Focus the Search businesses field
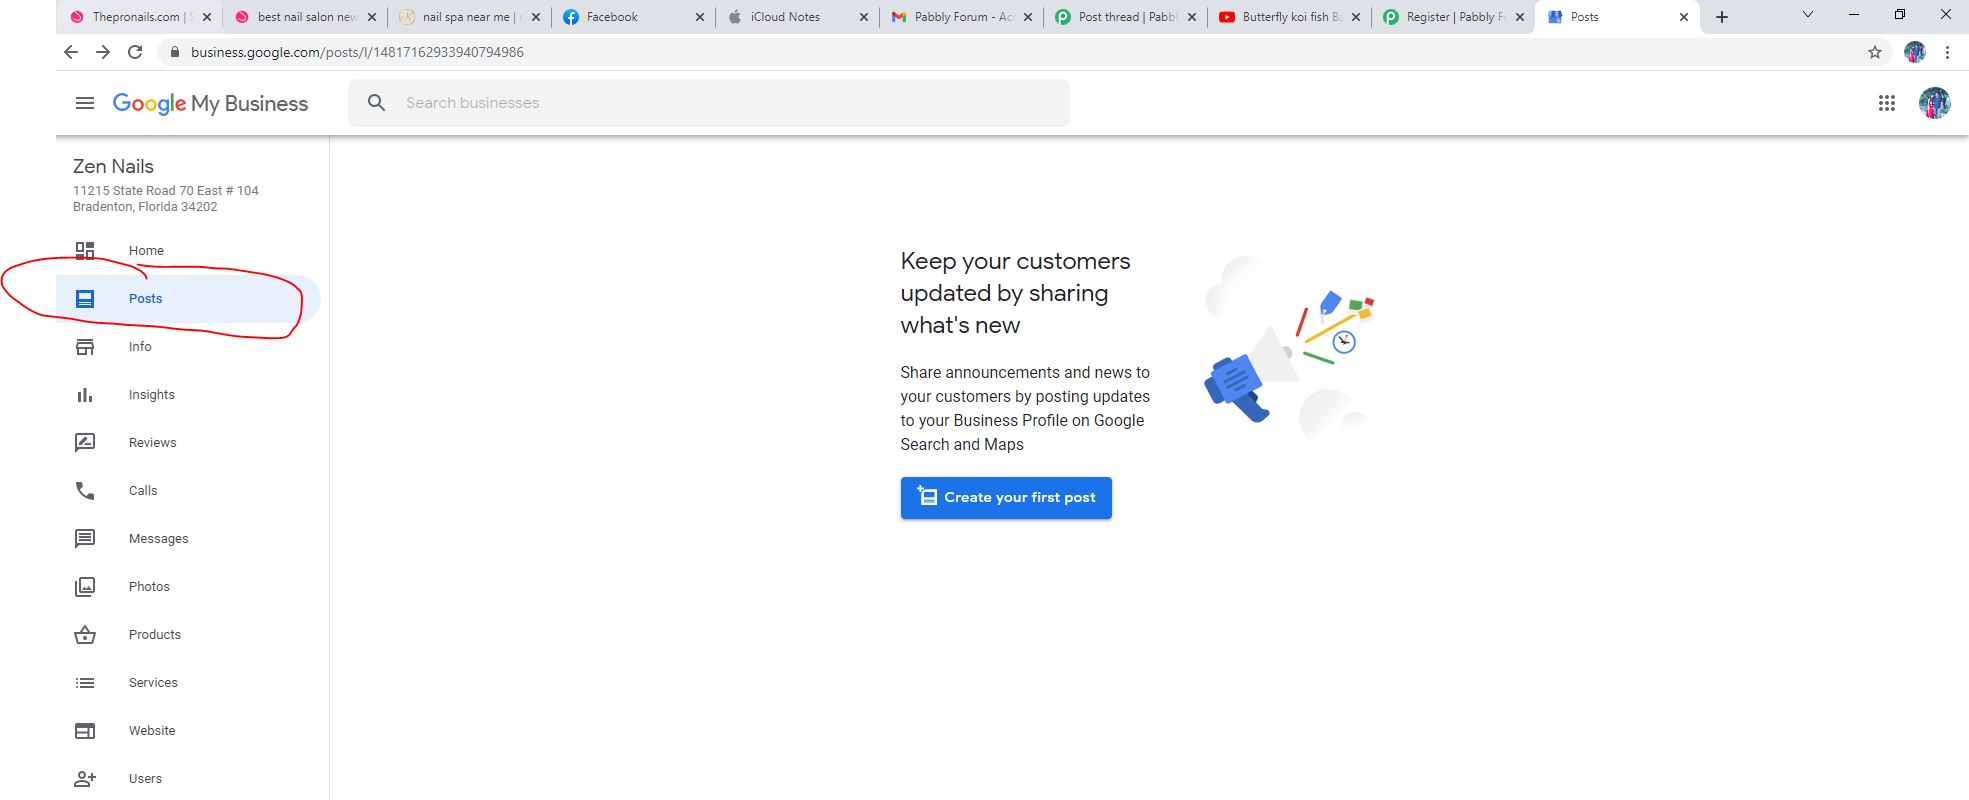Screen dimensions: 1969x800 click(x=709, y=103)
